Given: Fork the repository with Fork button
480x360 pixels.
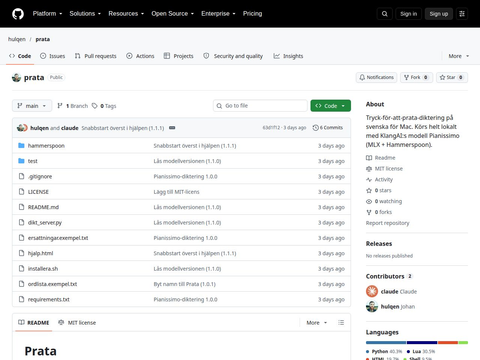Looking at the screenshot, I should pyautogui.click(x=416, y=77).
